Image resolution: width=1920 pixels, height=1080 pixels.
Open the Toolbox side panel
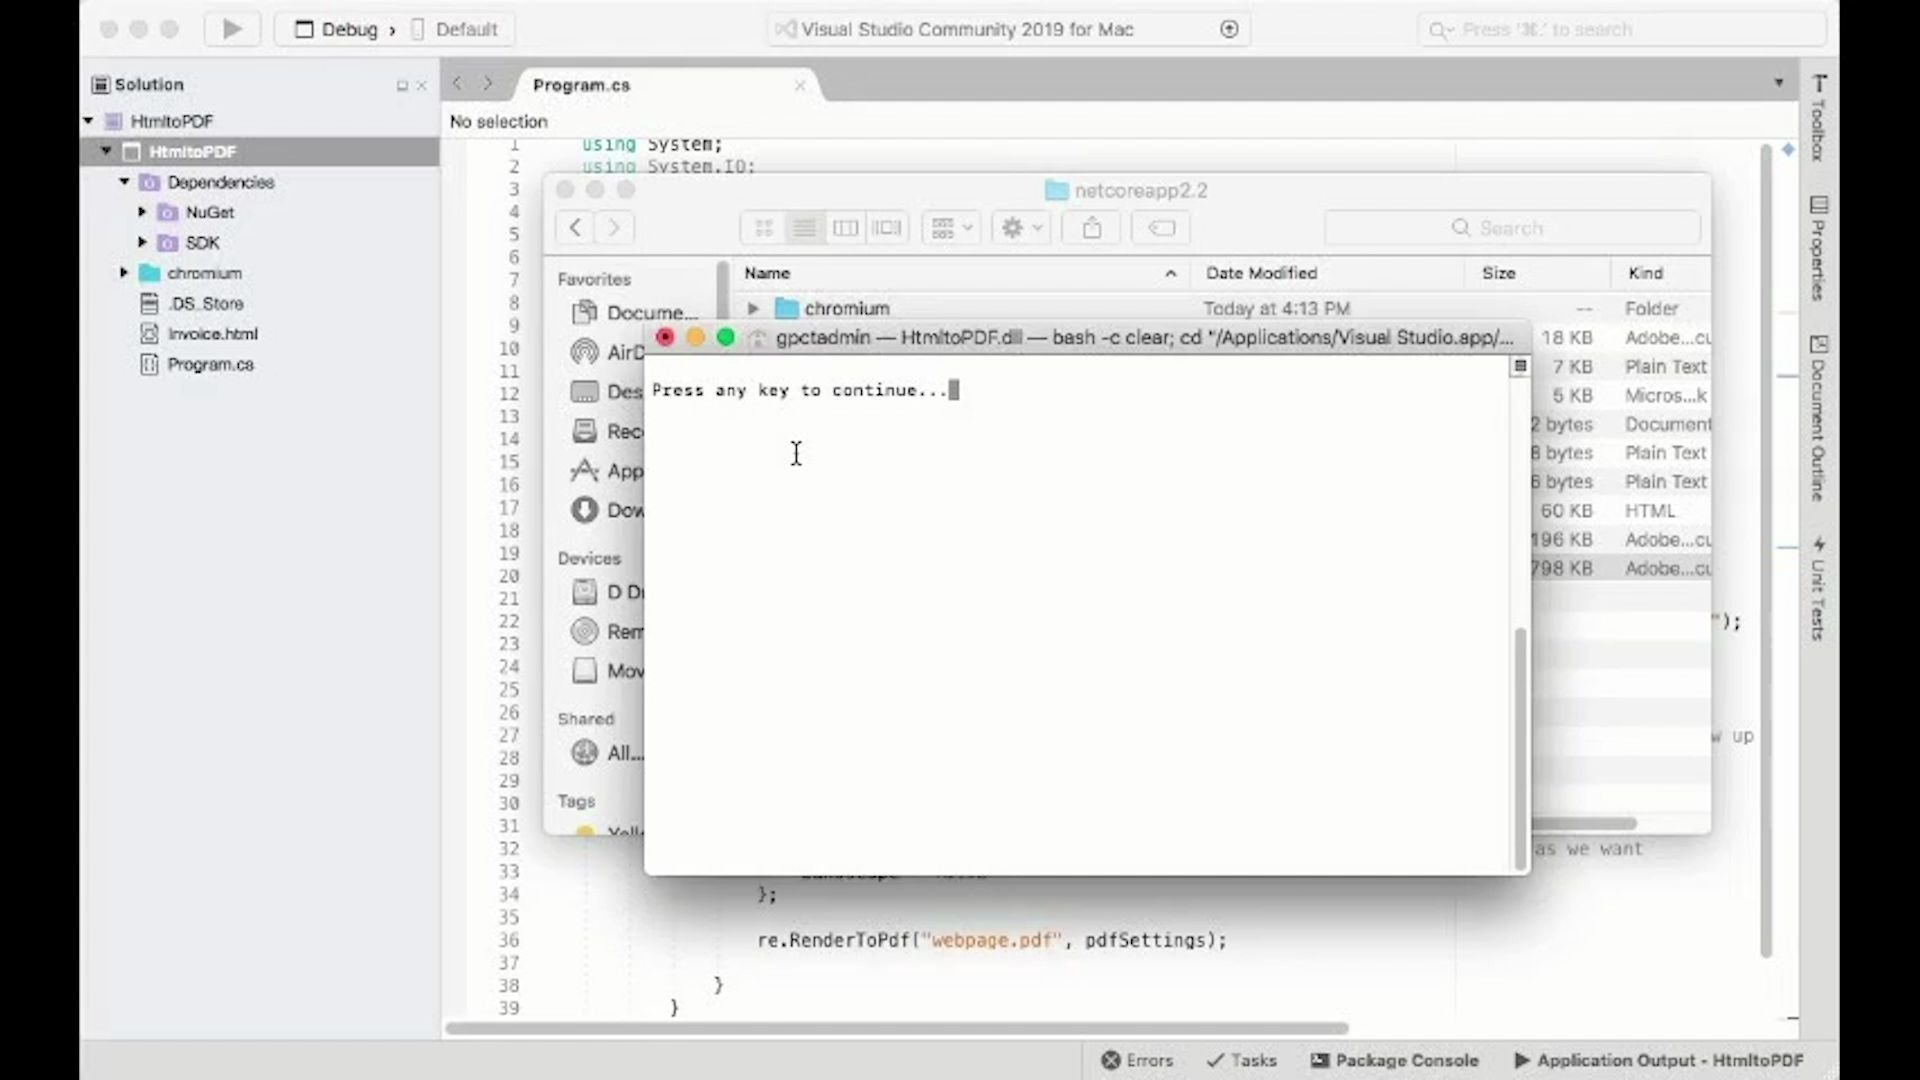[x=1819, y=118]
